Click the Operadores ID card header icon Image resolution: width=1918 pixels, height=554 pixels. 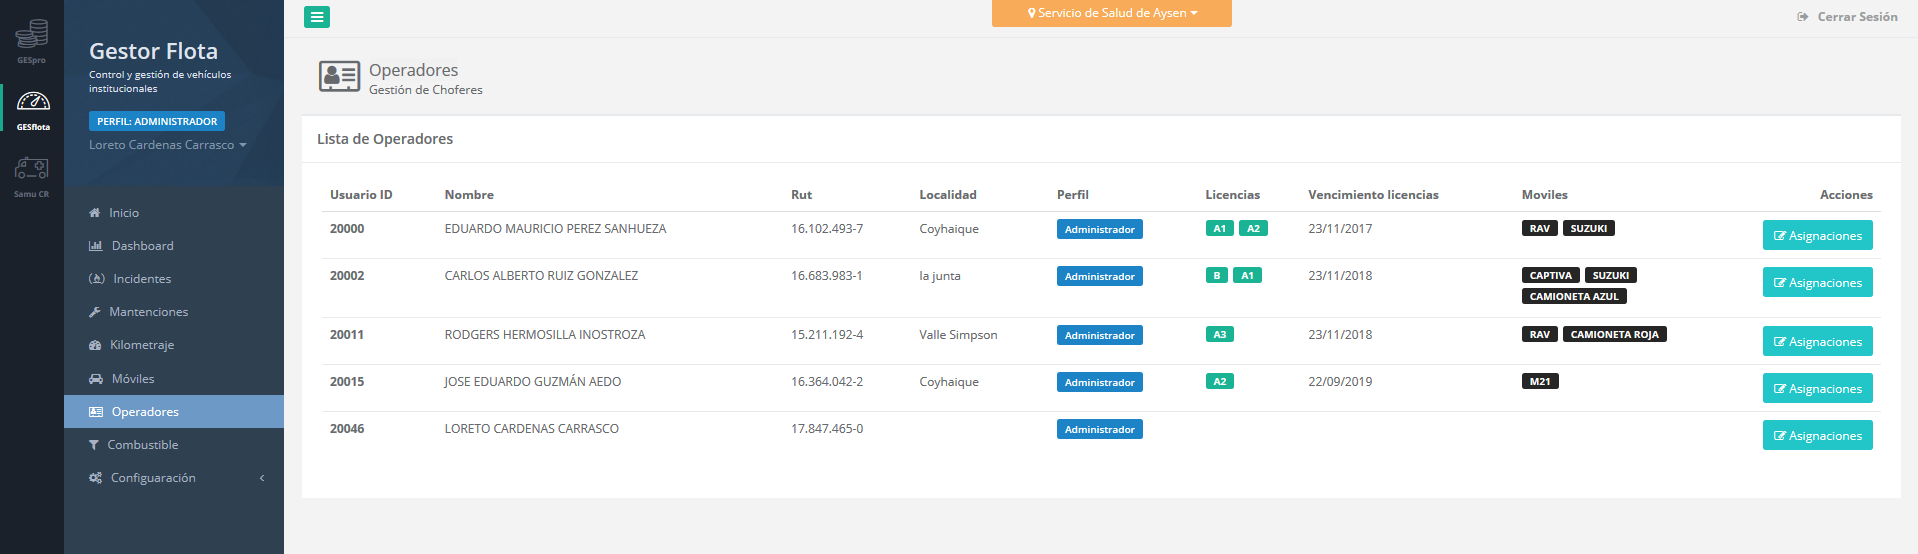click(339, 76)
